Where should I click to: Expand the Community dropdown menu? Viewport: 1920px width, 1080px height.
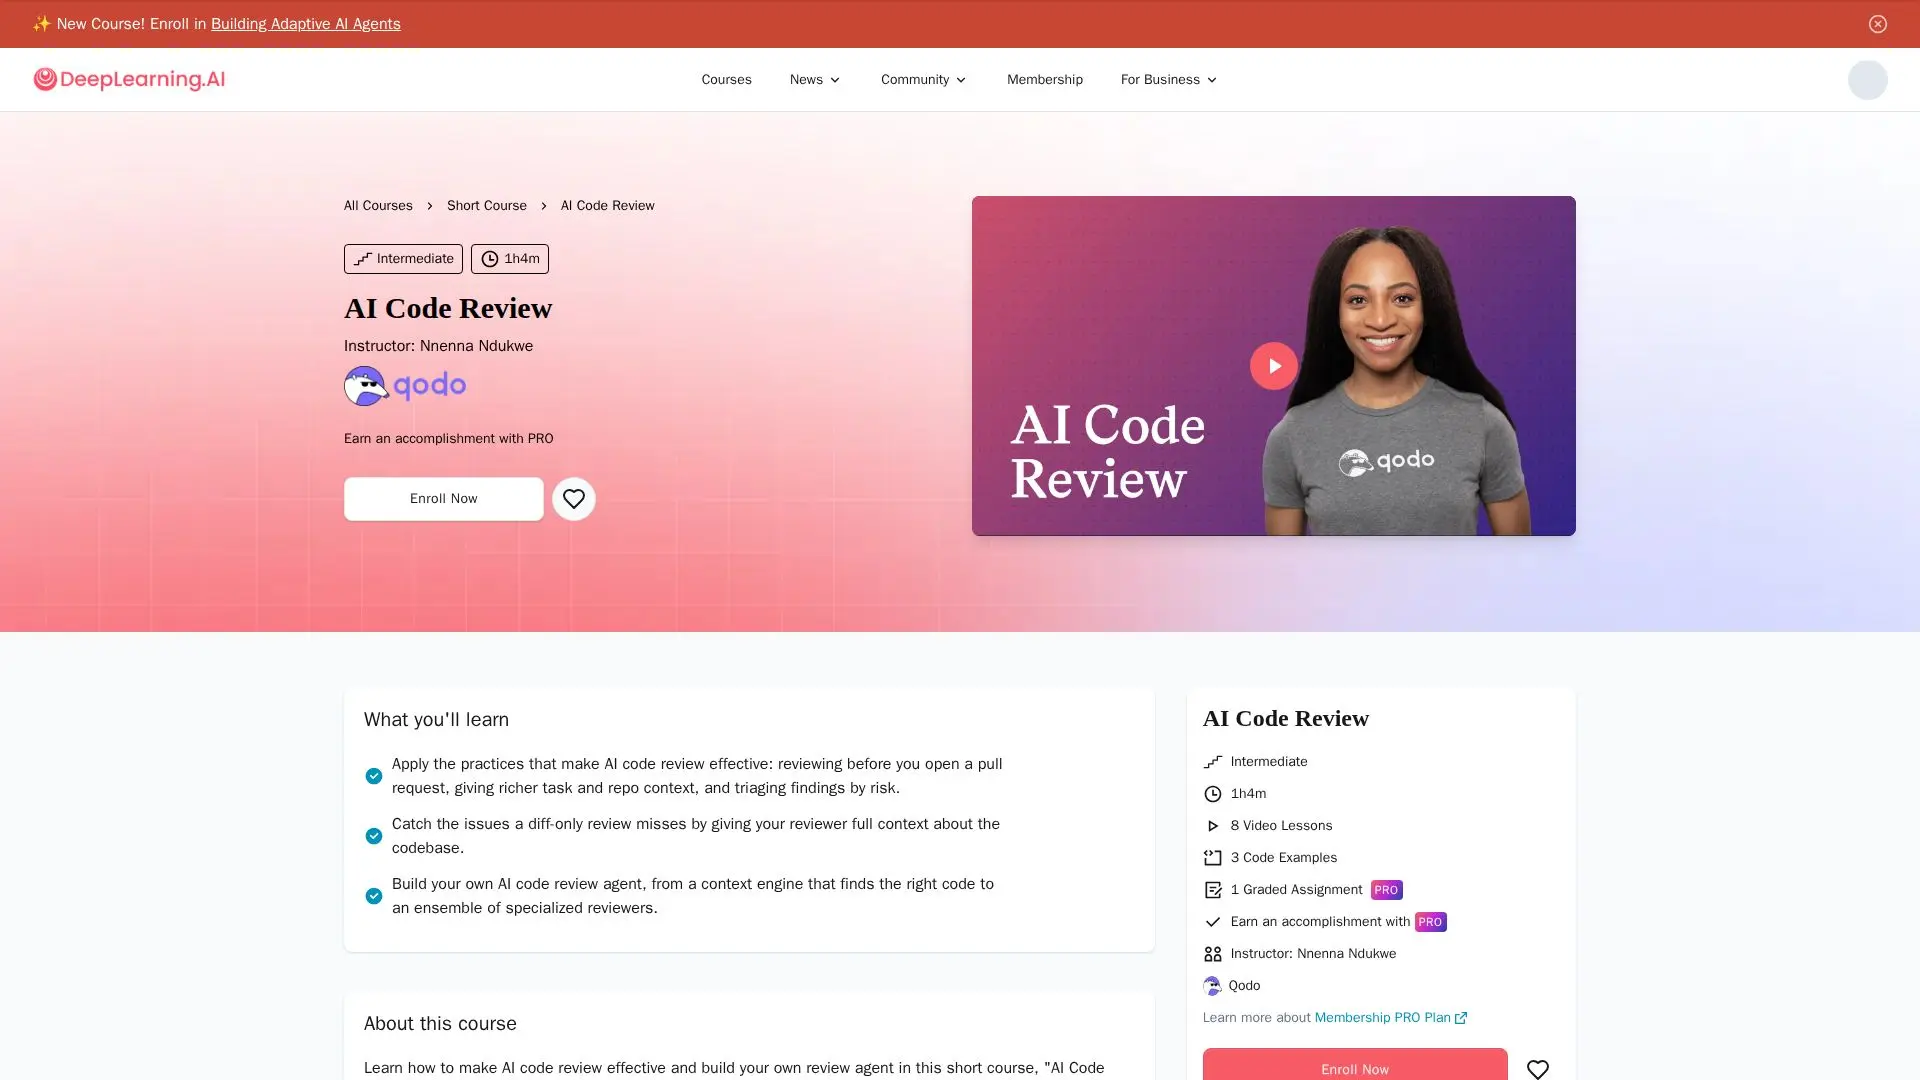click(923, 80)
